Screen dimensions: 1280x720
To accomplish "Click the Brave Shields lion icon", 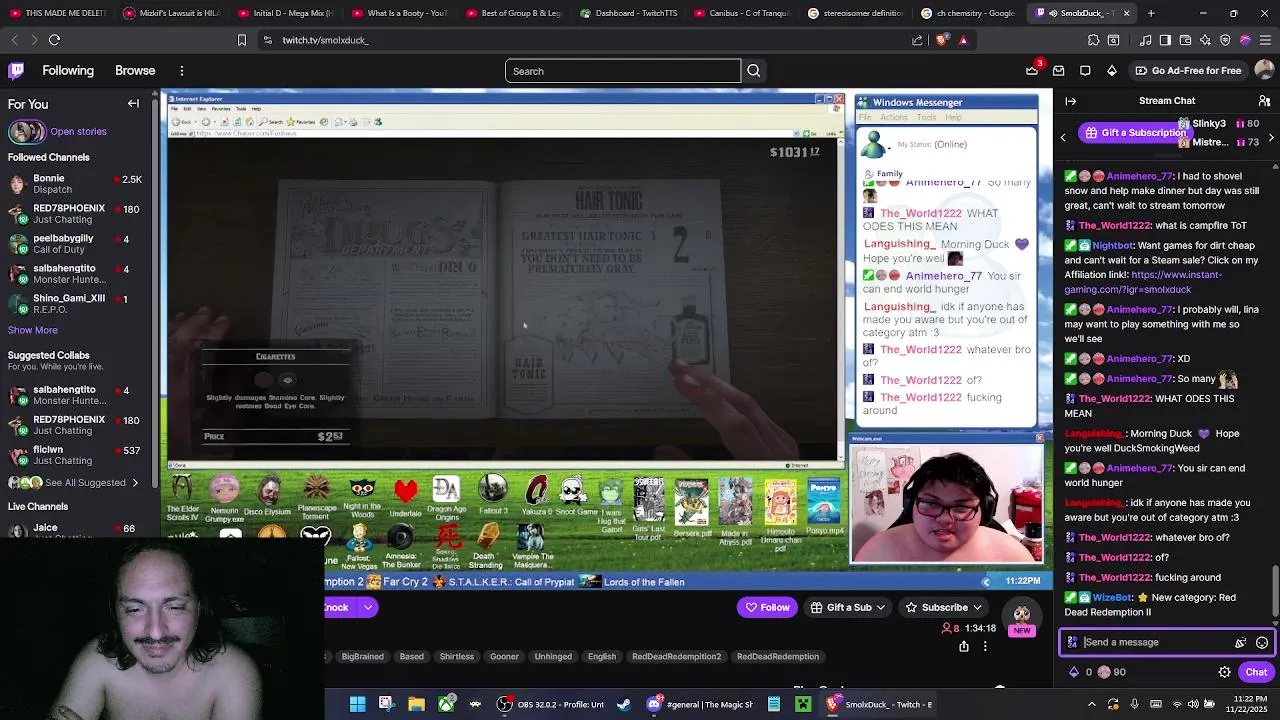I will point(942,40).
